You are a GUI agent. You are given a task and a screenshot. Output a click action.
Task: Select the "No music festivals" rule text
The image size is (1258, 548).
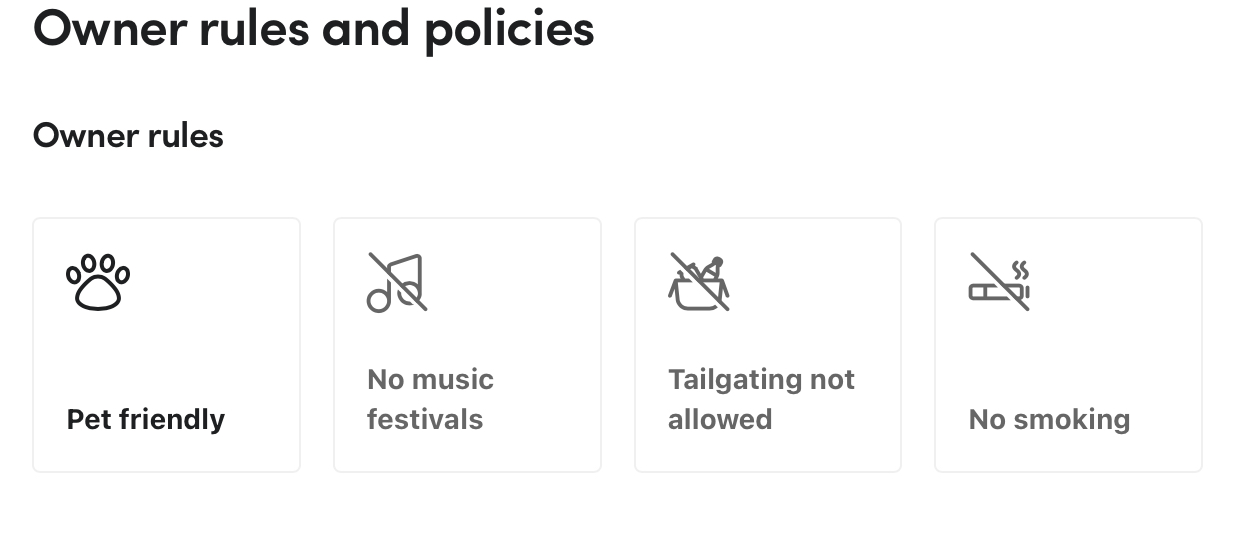click(430, 399)
